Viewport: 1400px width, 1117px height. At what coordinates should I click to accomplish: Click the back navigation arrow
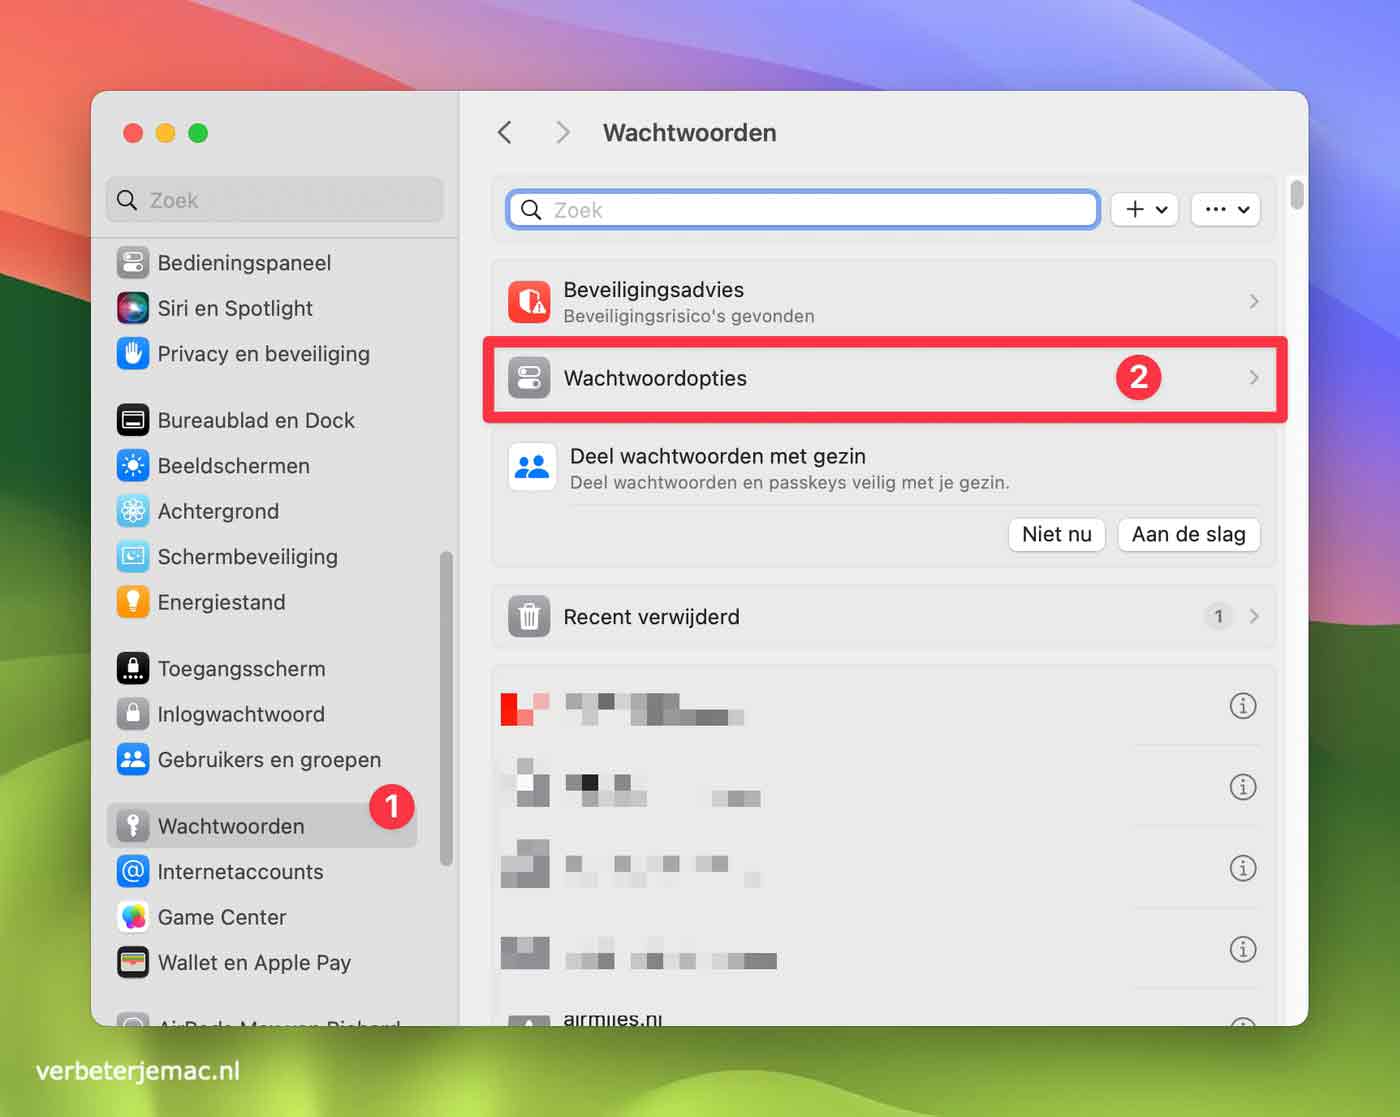coord(505,131)
